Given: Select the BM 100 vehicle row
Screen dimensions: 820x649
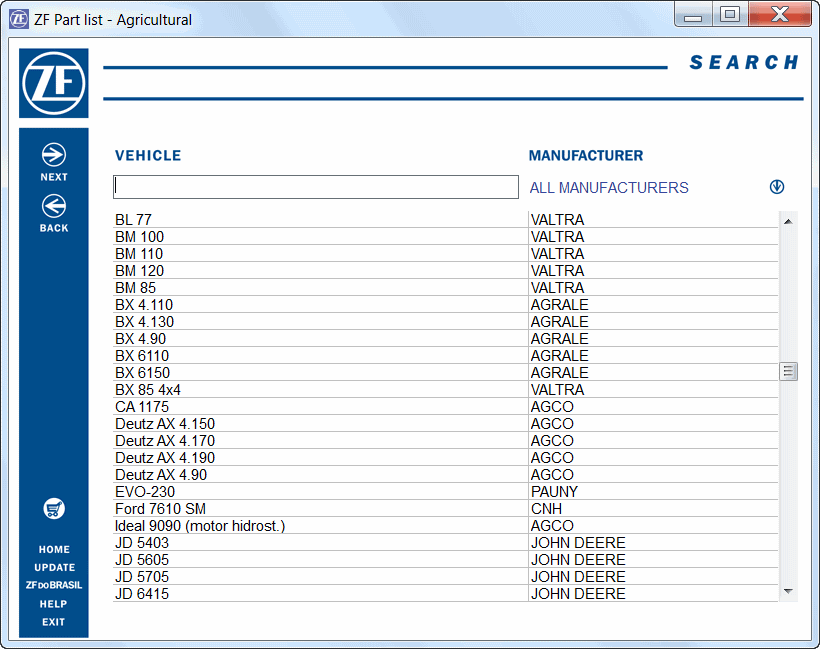Looking at the screenshot, I should (x=140, y=237).
